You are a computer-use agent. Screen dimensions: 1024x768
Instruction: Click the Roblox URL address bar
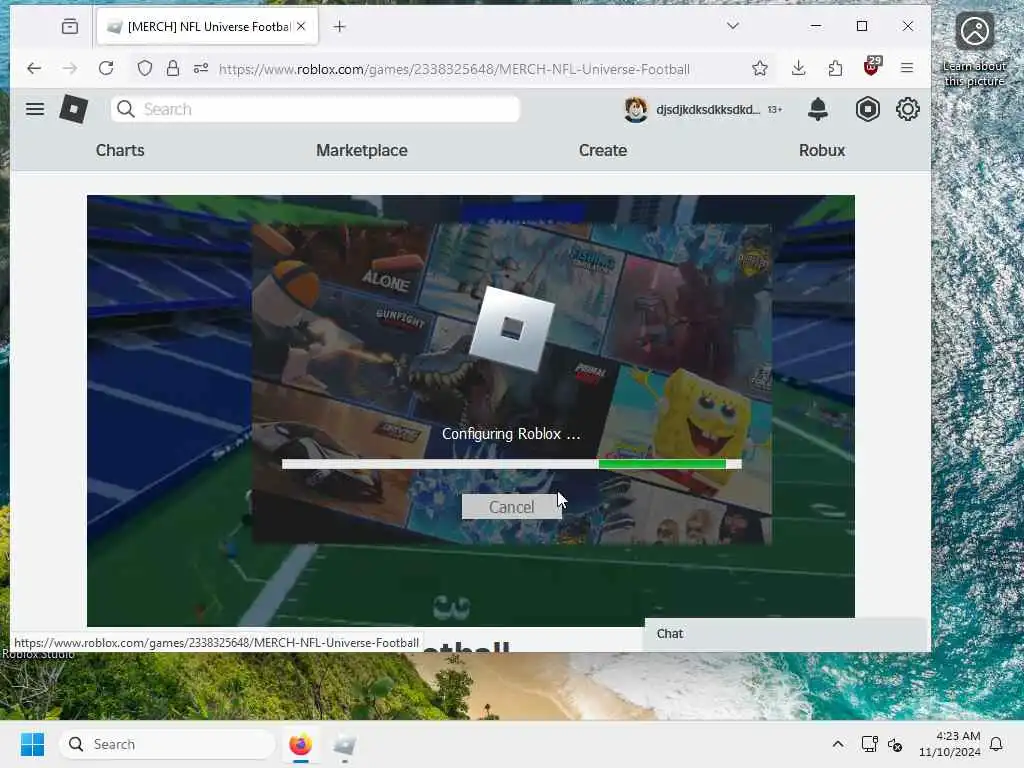pyautogui.click(x=454, y=69)
